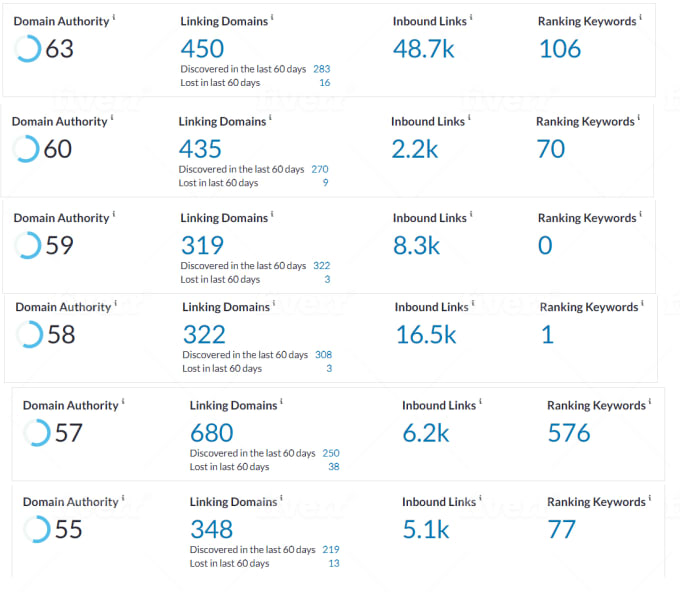The height and width of the screenshot is (592, 680).
Task: Open the 450 Linking Domains number
Action: coord(202,48)
